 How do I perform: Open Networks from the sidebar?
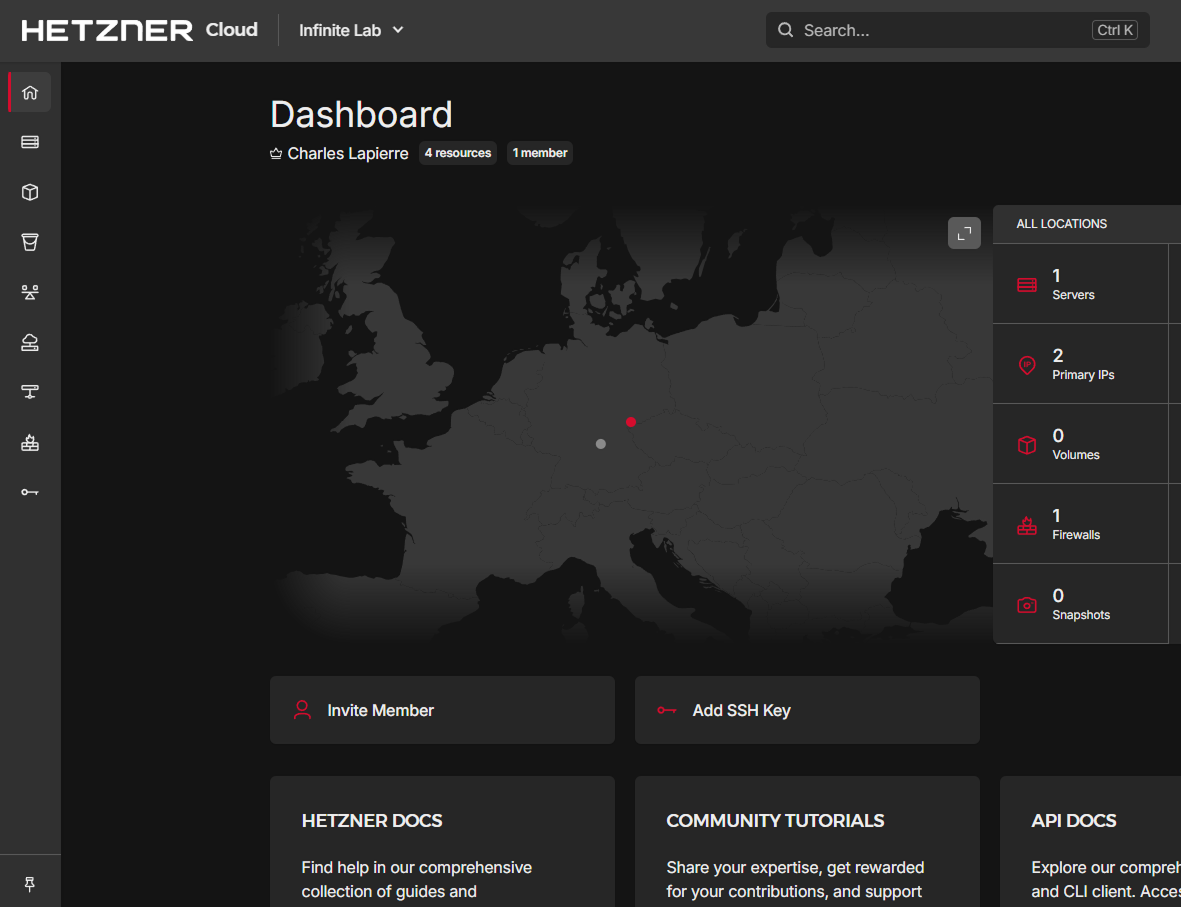point(30,392)
